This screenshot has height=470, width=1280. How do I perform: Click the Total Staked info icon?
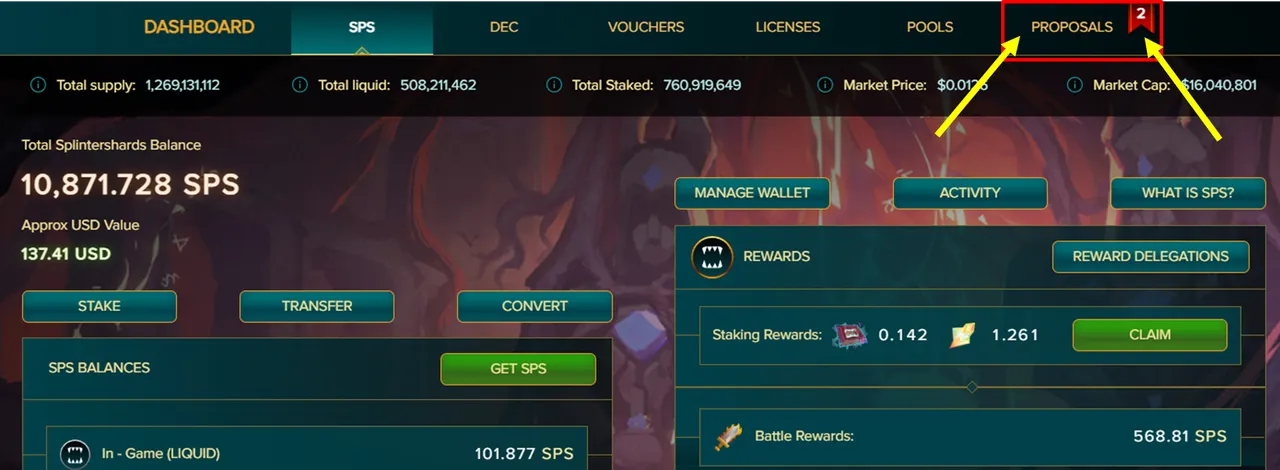(554, 85)
